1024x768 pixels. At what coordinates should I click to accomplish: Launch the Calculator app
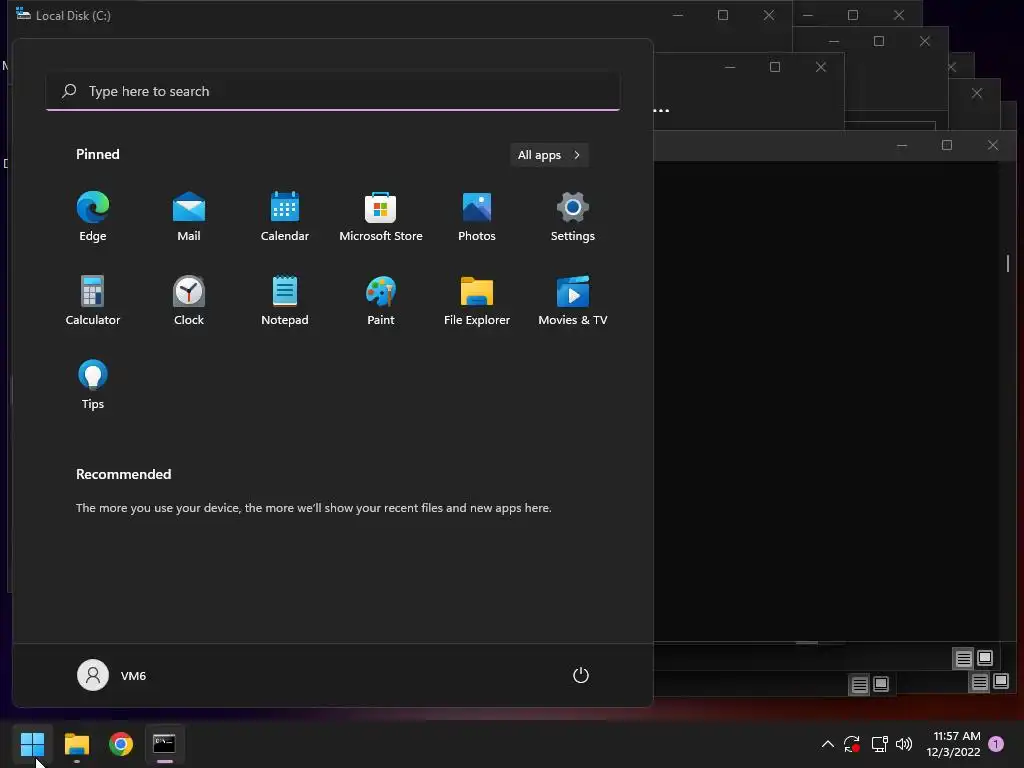click(93, 300)
